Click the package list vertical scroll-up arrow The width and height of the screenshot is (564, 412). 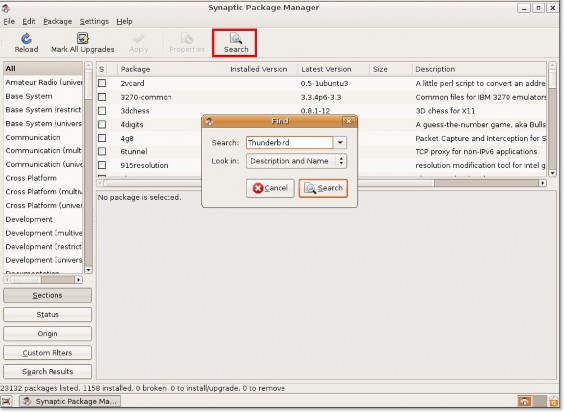click(552, 65)
